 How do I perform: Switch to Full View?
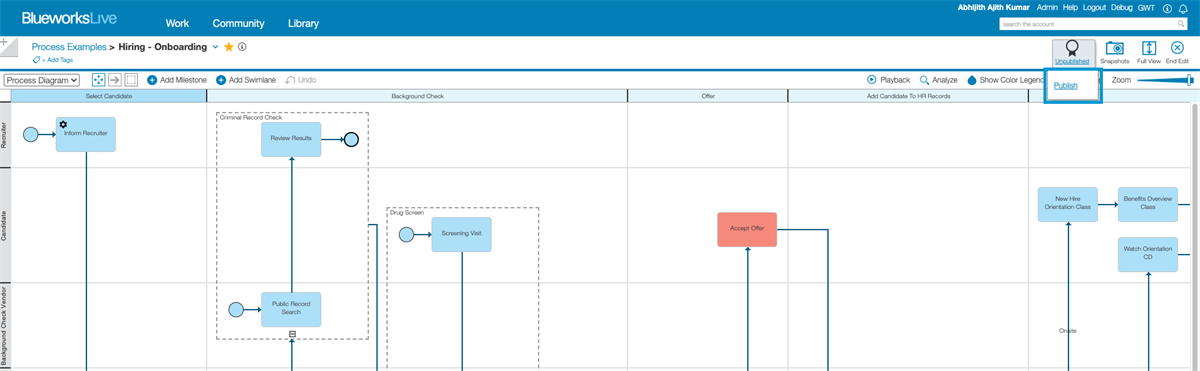click(x=1148, y=52)
